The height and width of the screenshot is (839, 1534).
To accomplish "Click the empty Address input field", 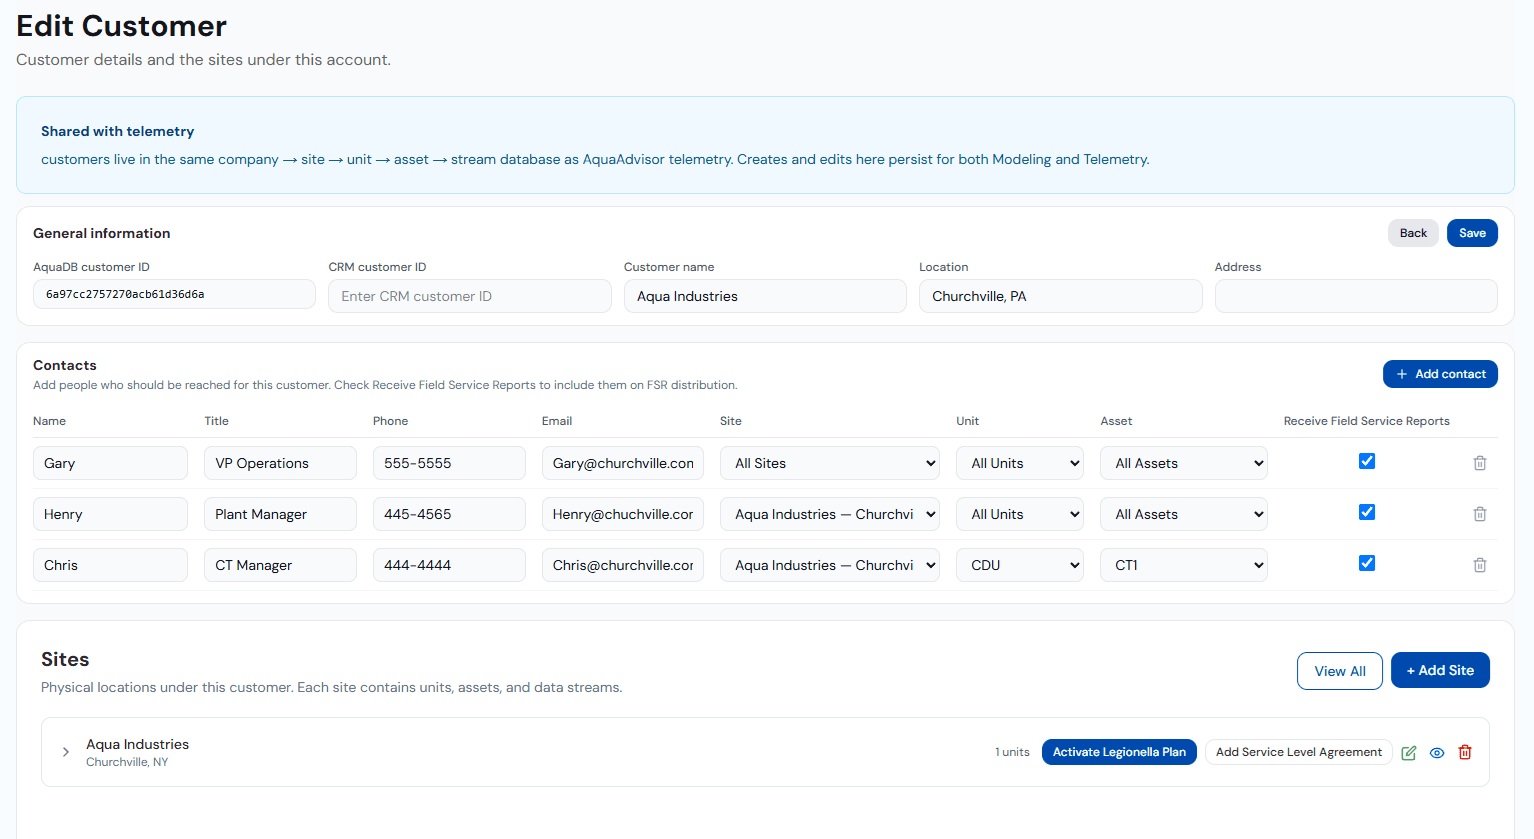I will coord(1356,296).
